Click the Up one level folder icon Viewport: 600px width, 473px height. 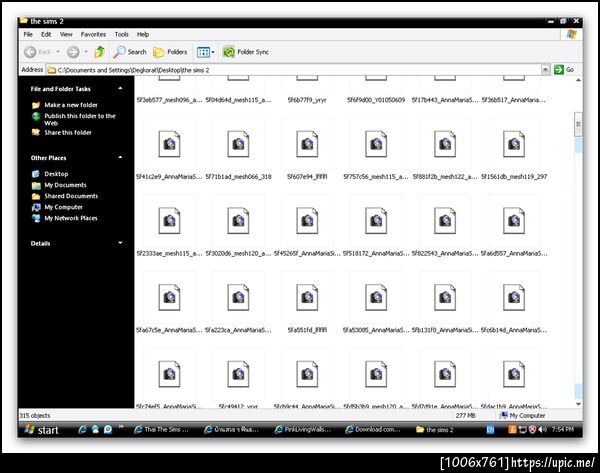(x=99, y=52)
